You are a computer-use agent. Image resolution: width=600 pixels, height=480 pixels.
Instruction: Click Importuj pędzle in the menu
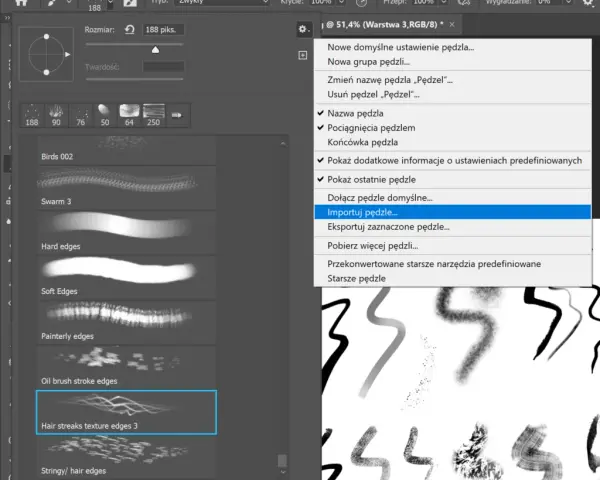pos(453,212)
